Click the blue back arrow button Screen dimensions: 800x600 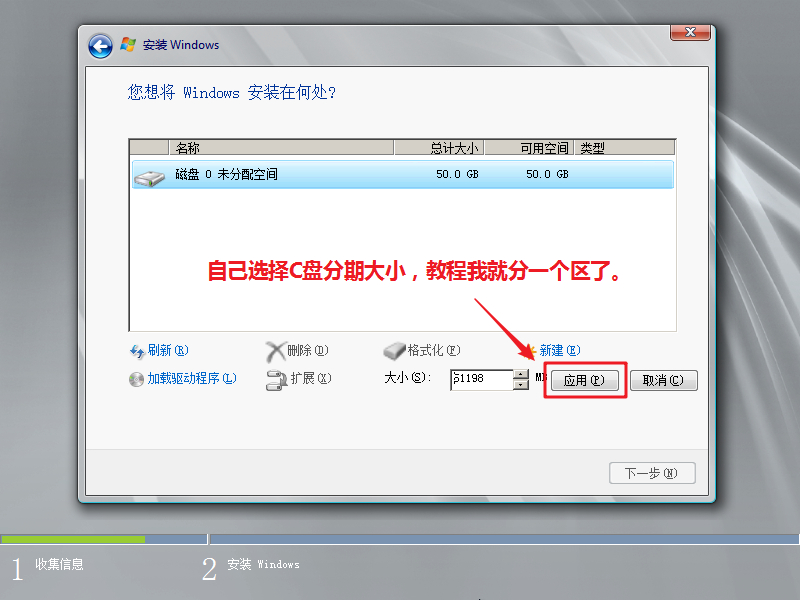(x=100, y=46)
